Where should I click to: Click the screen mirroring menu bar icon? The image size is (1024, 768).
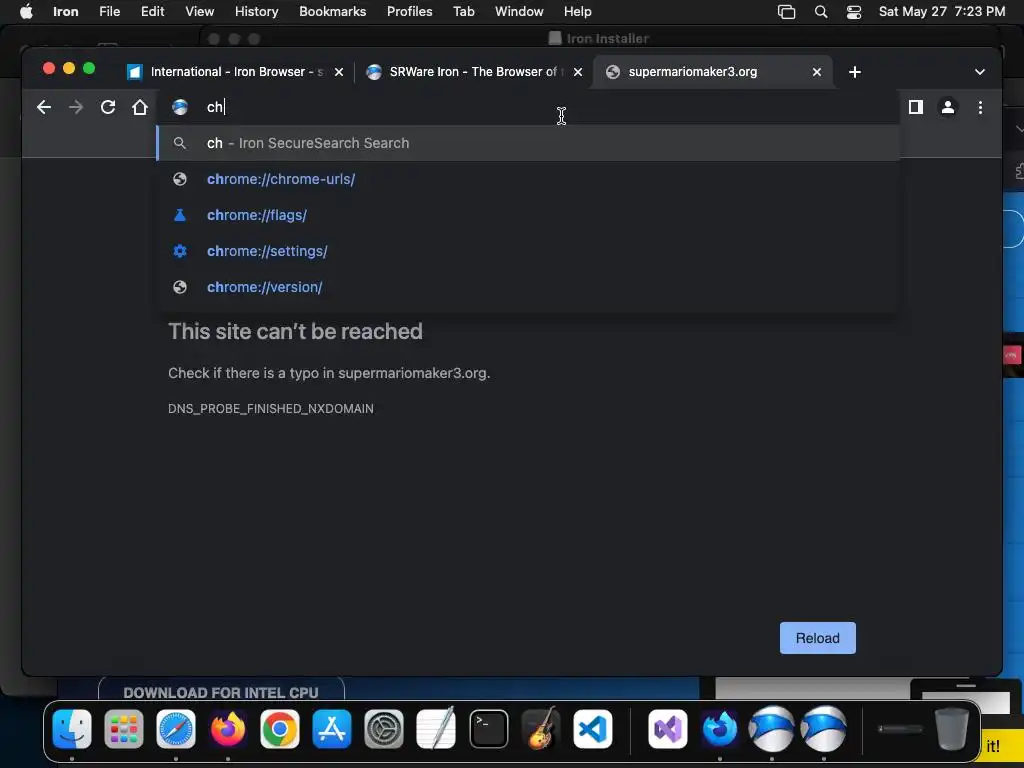pyautogui.click(x=786, y=12)
